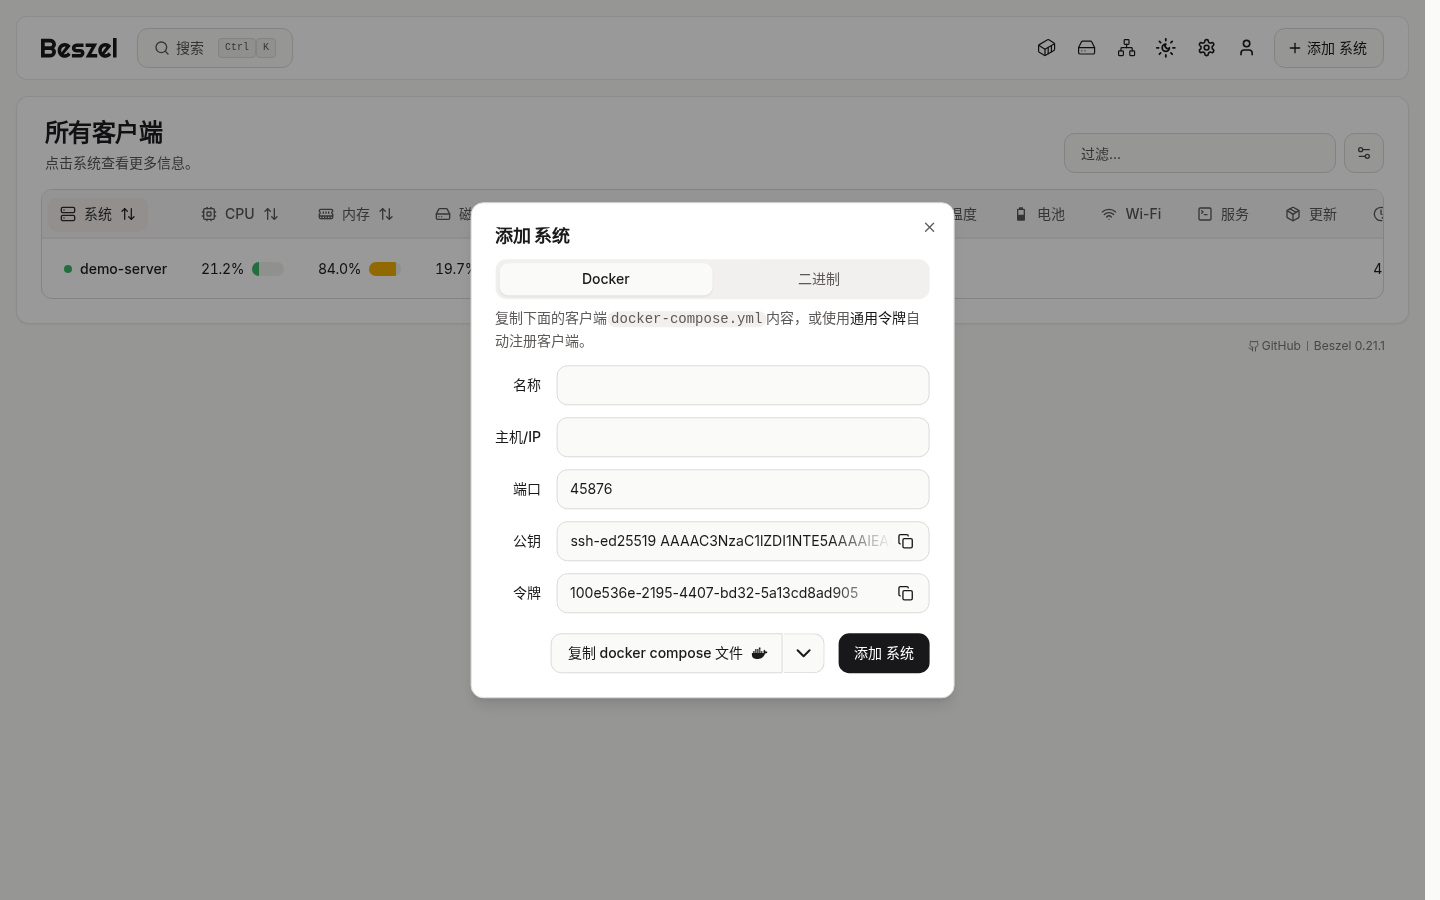Click the docker-compose.yml code text

coord(687,318)
